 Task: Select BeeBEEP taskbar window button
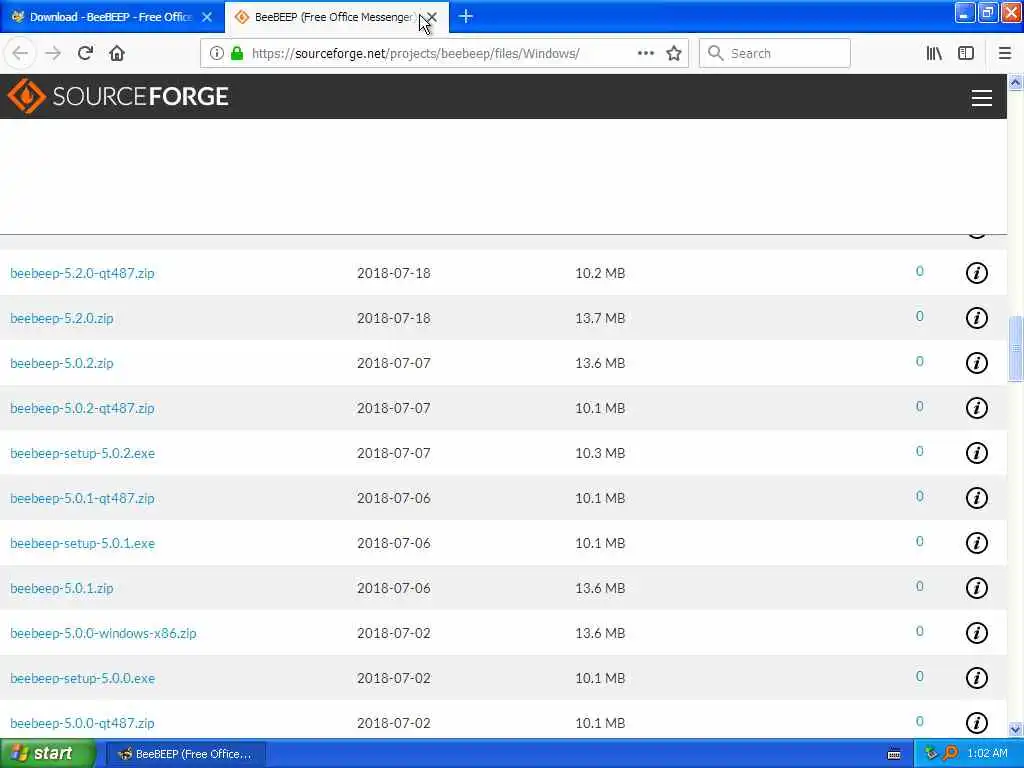click(185, 754)
